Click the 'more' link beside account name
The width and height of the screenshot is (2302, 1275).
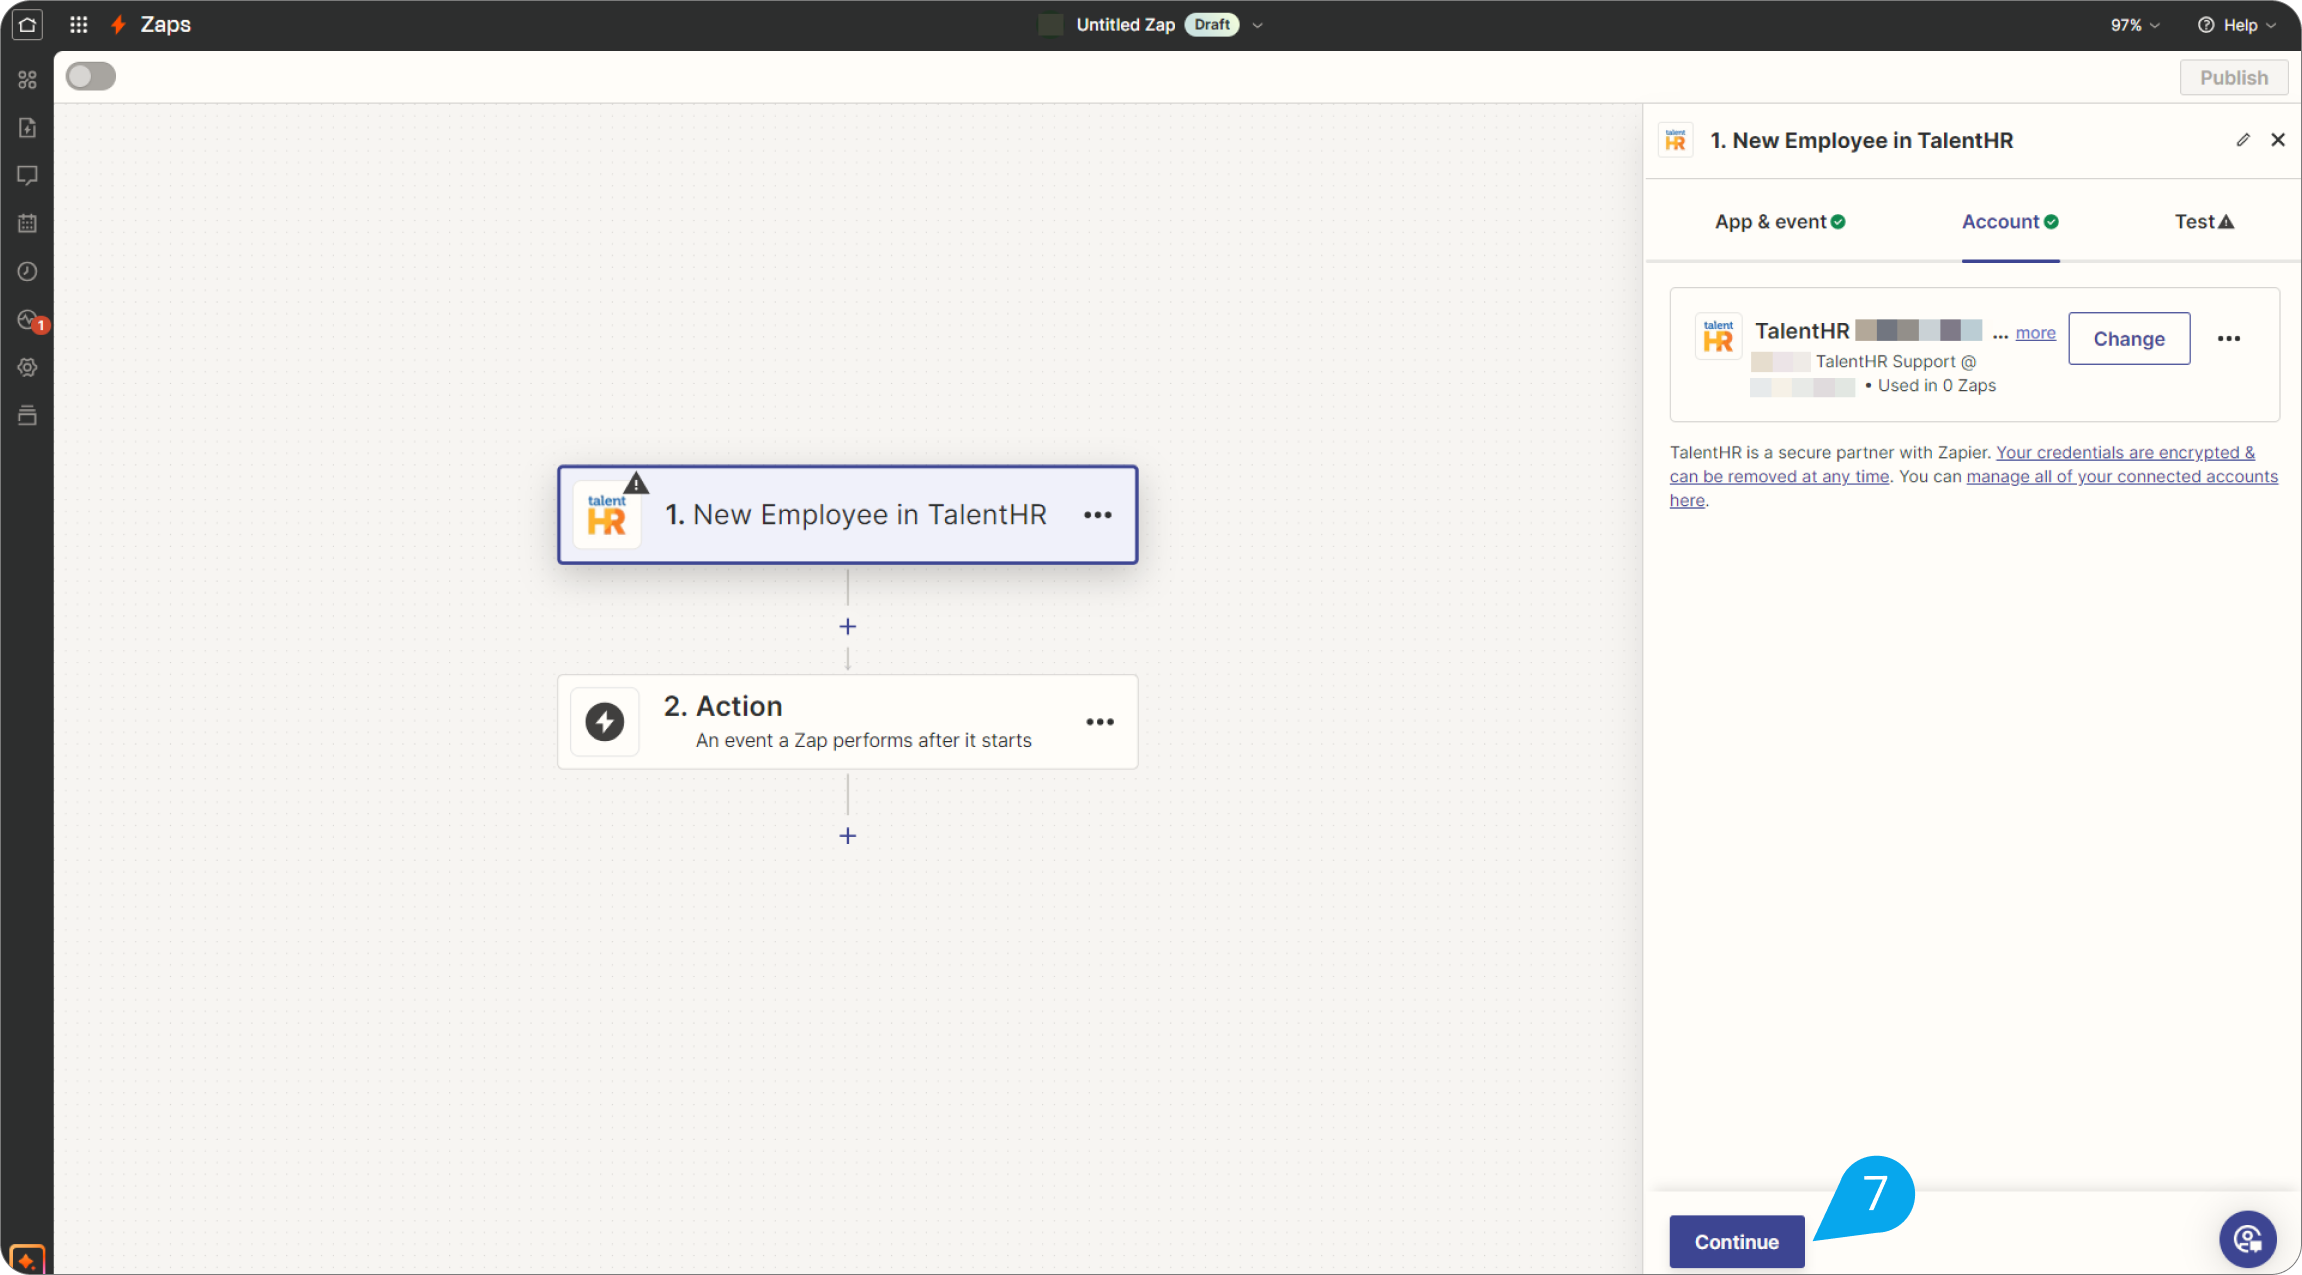2035,334
